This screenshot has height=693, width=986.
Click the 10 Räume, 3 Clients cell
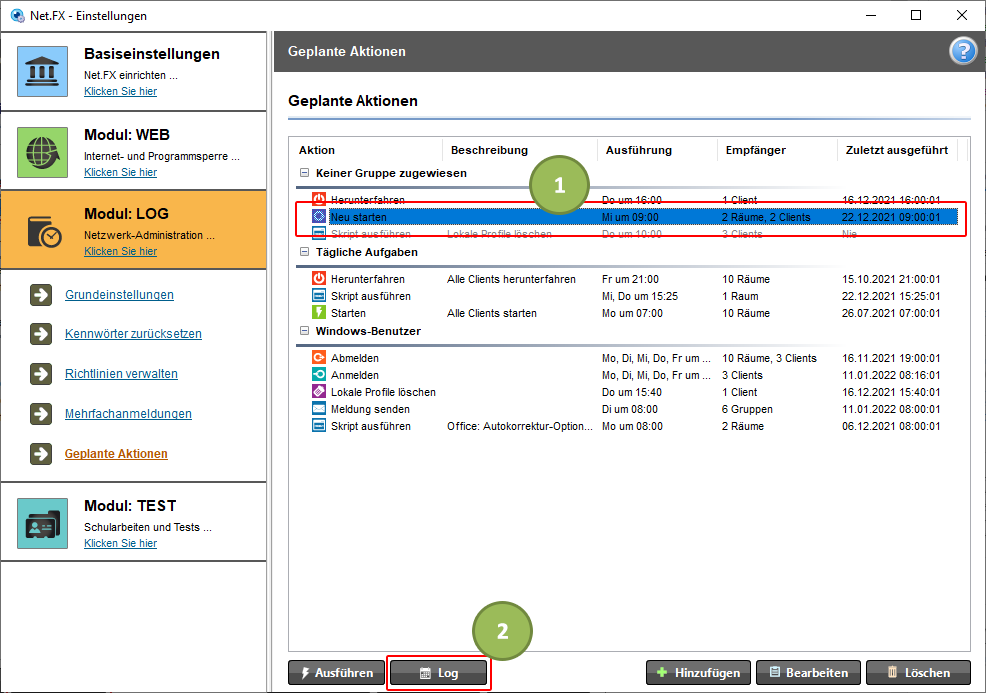pos(769,358)
